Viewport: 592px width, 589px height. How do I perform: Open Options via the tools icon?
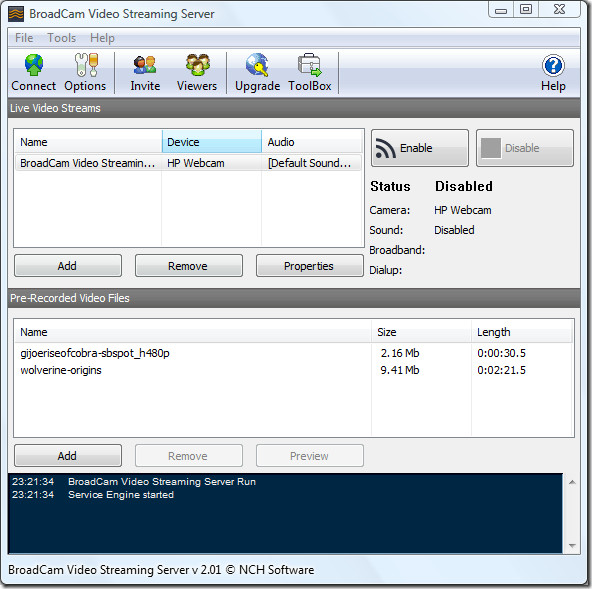point(86,65)
